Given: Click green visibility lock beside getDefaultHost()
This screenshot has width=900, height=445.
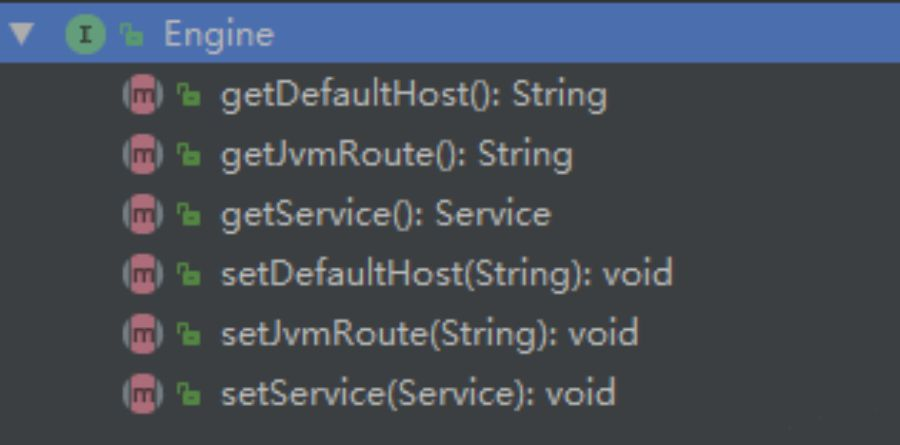Looking at the screenshot, I should (188, 95).
